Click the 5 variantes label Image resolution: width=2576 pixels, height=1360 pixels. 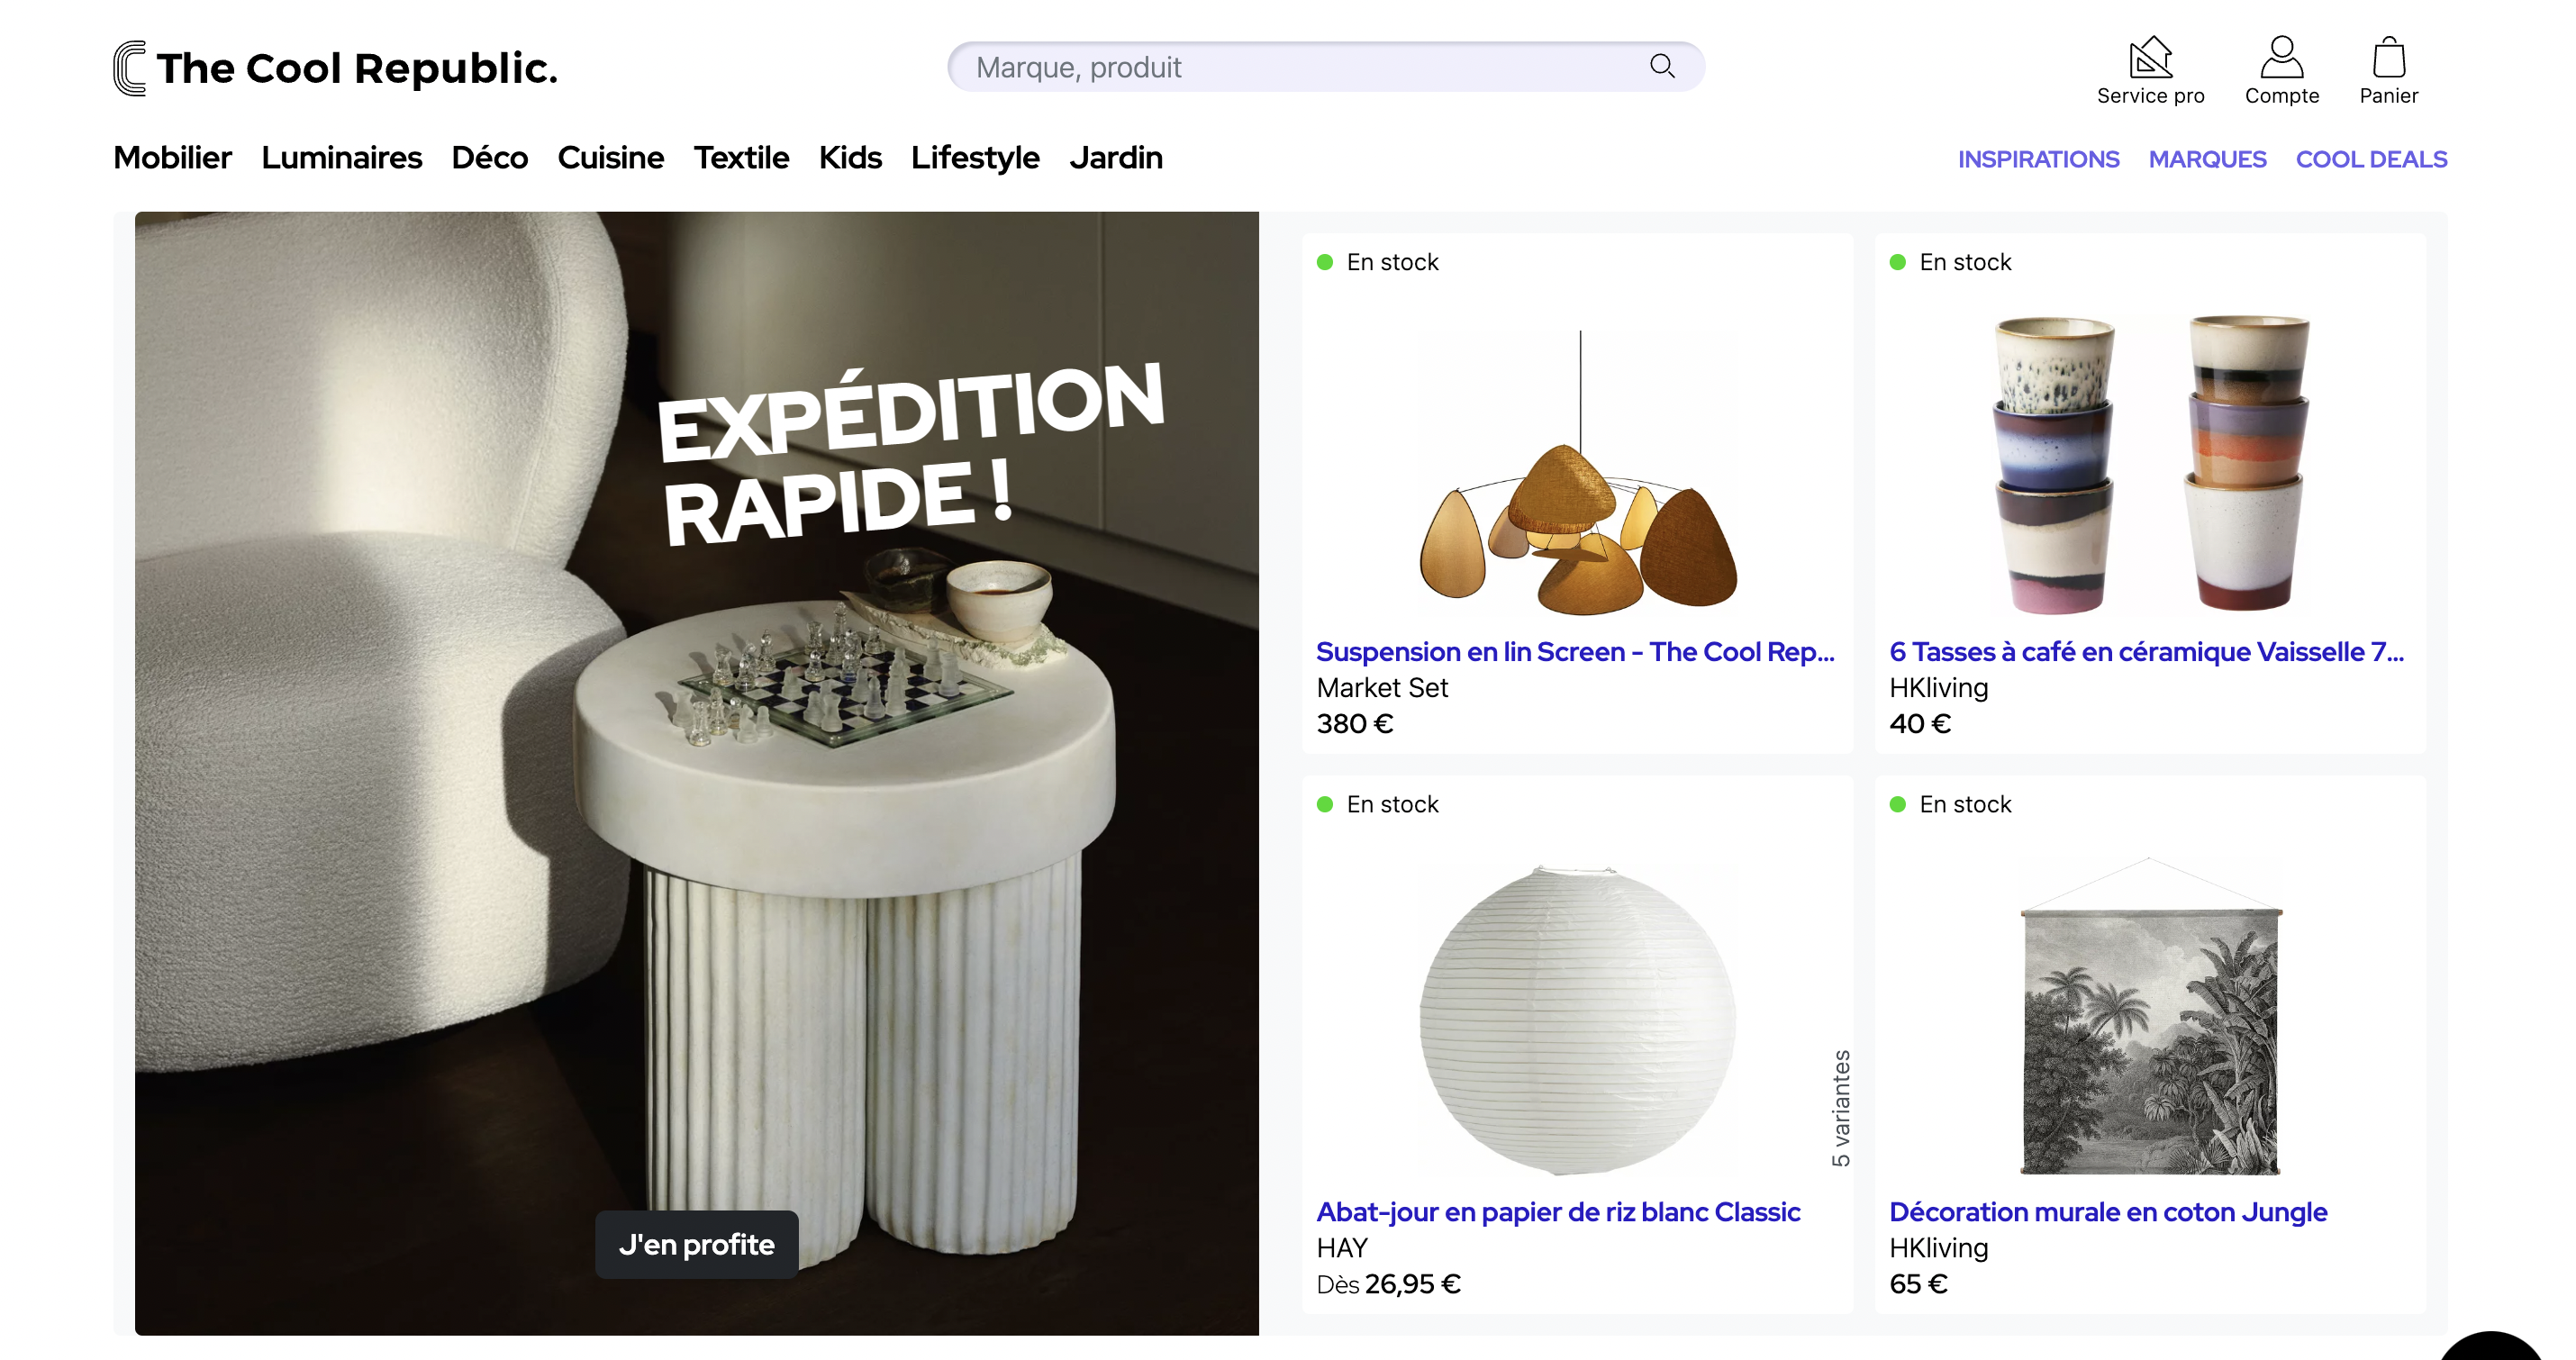(1841, 1108)
